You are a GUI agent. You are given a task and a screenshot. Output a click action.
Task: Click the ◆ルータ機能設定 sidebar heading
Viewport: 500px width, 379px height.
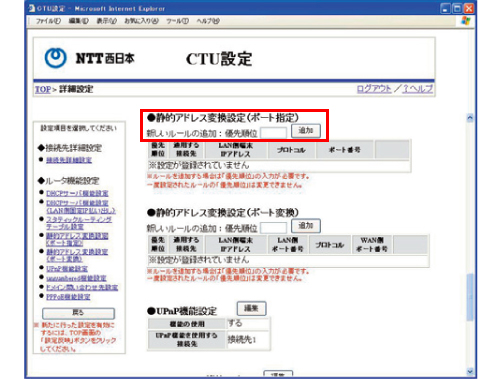(x=69, y=181)
